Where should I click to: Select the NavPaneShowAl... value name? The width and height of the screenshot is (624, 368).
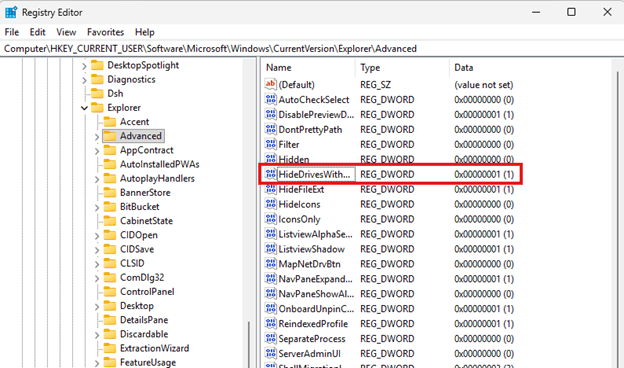[316, 294]
